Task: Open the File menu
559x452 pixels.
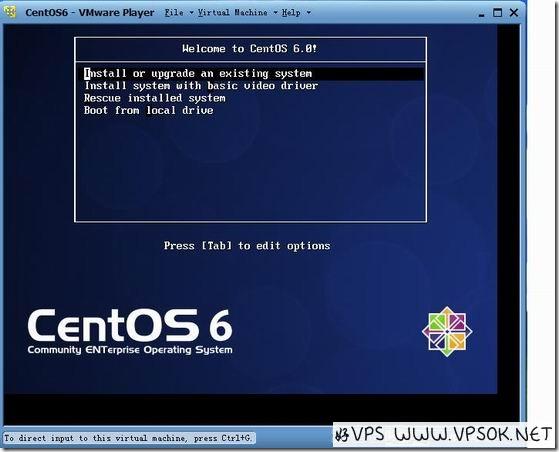Action: coord(174,12)
